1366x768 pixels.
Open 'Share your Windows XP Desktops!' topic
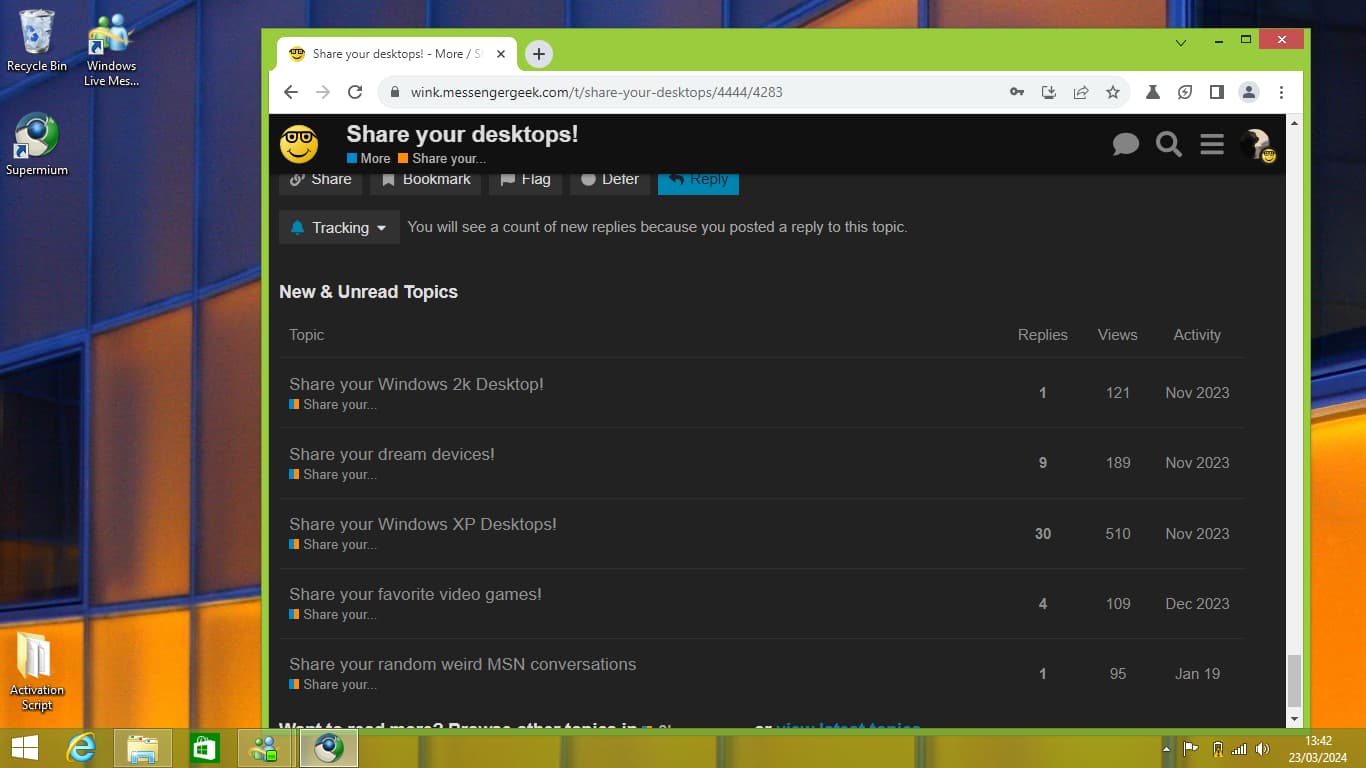point(422,524)
